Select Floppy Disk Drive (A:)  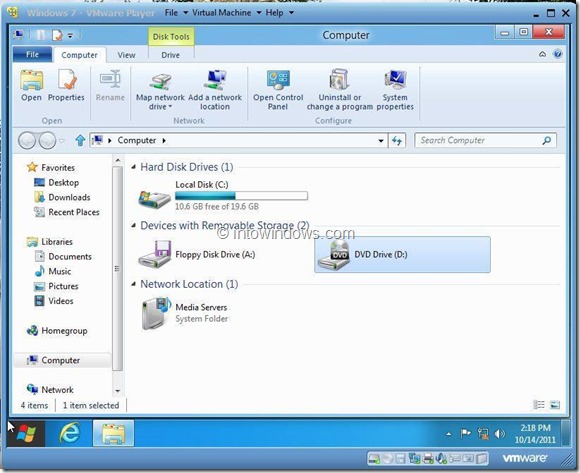[197, 254]
